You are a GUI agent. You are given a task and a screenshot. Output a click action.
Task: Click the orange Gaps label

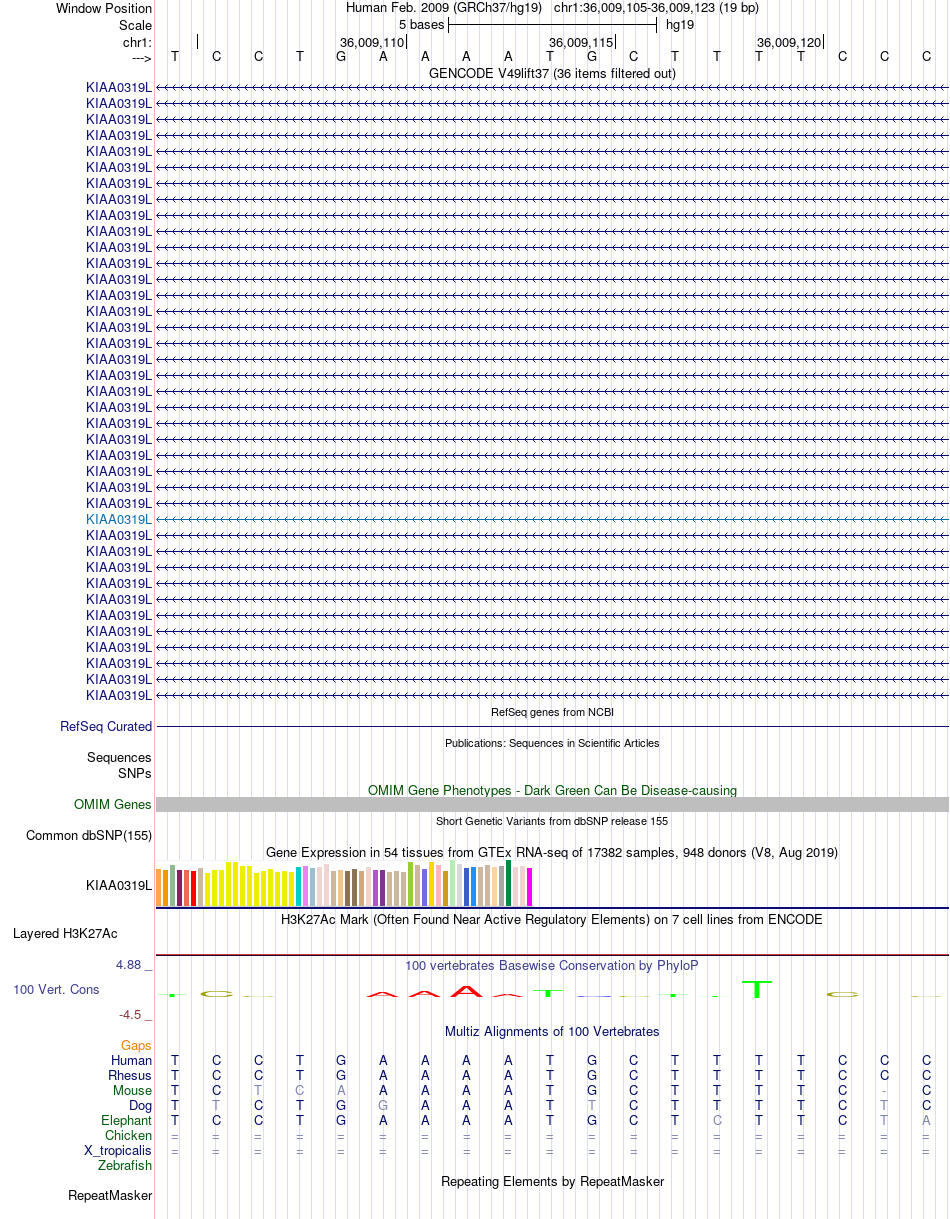136,1046
